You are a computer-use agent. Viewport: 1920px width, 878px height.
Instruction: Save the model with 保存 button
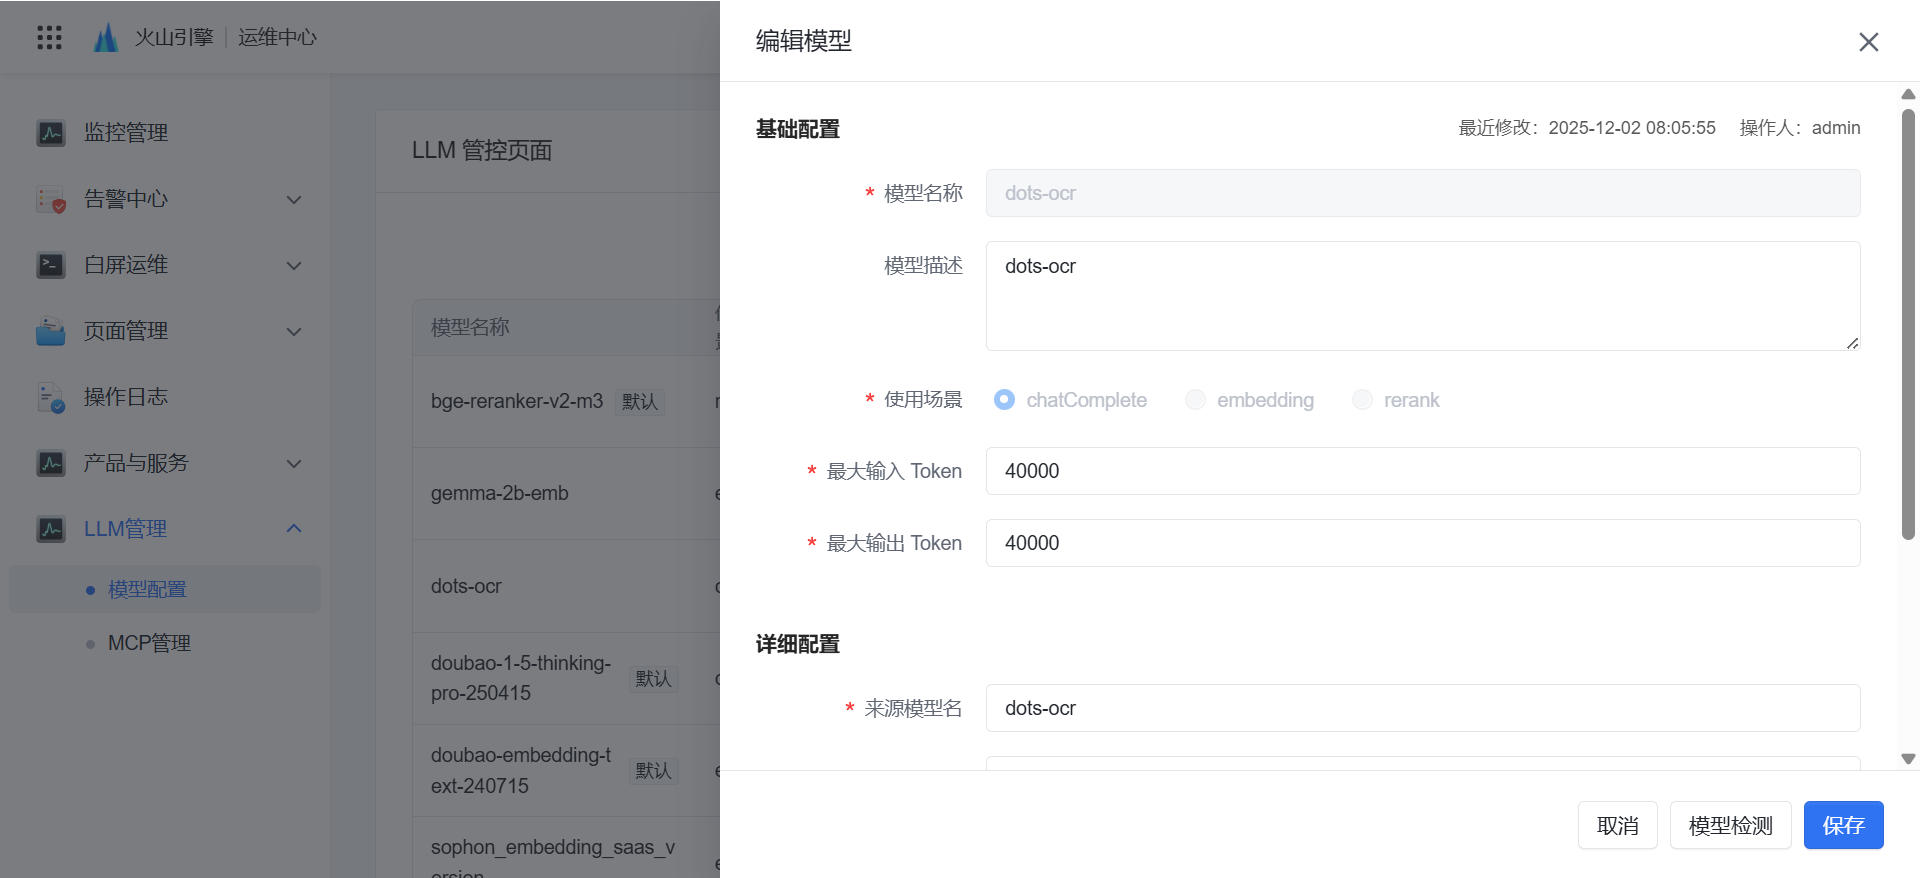click(1844, 825)
